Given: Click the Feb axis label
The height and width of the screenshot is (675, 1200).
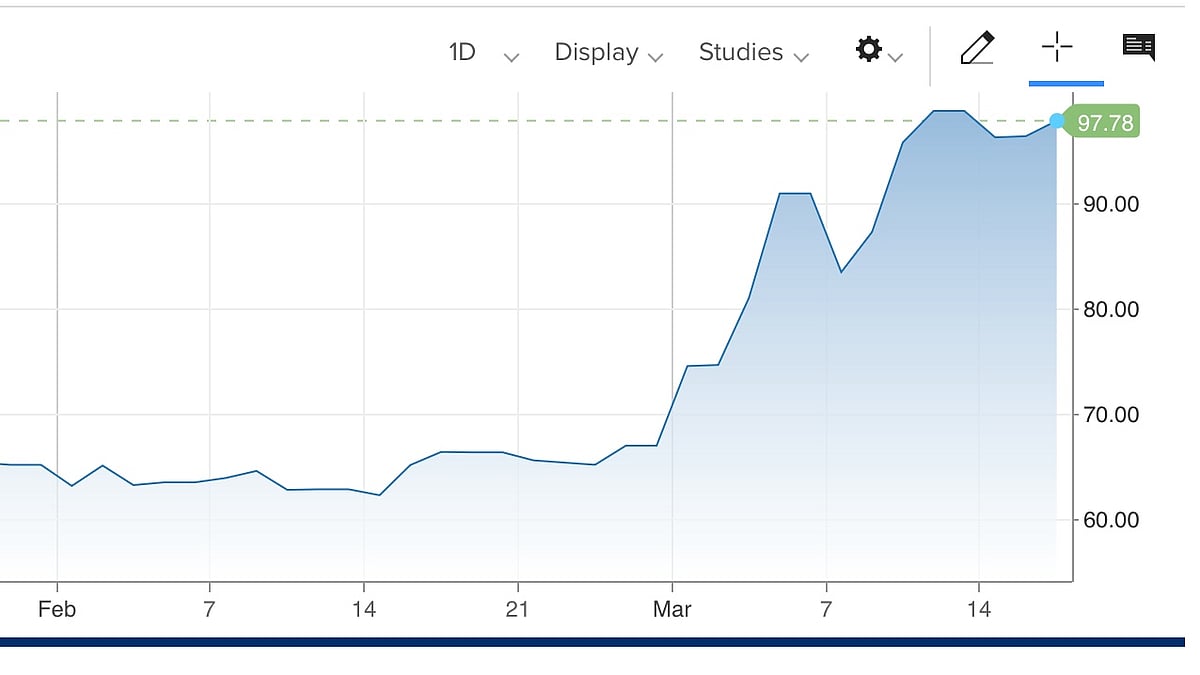Looking at the screenshot, I should [57, 608].
